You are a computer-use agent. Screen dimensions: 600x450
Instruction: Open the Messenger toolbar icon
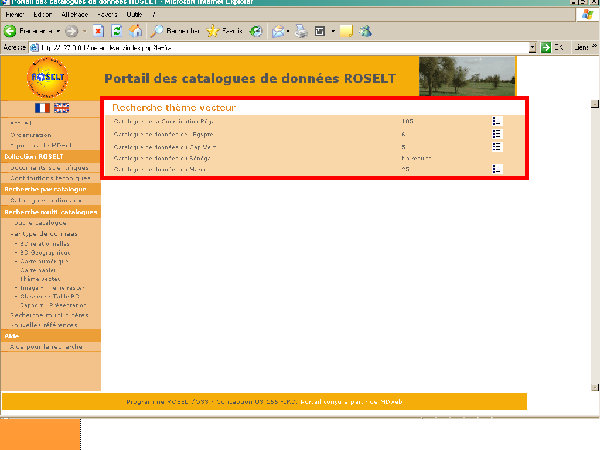pos(365,31)
